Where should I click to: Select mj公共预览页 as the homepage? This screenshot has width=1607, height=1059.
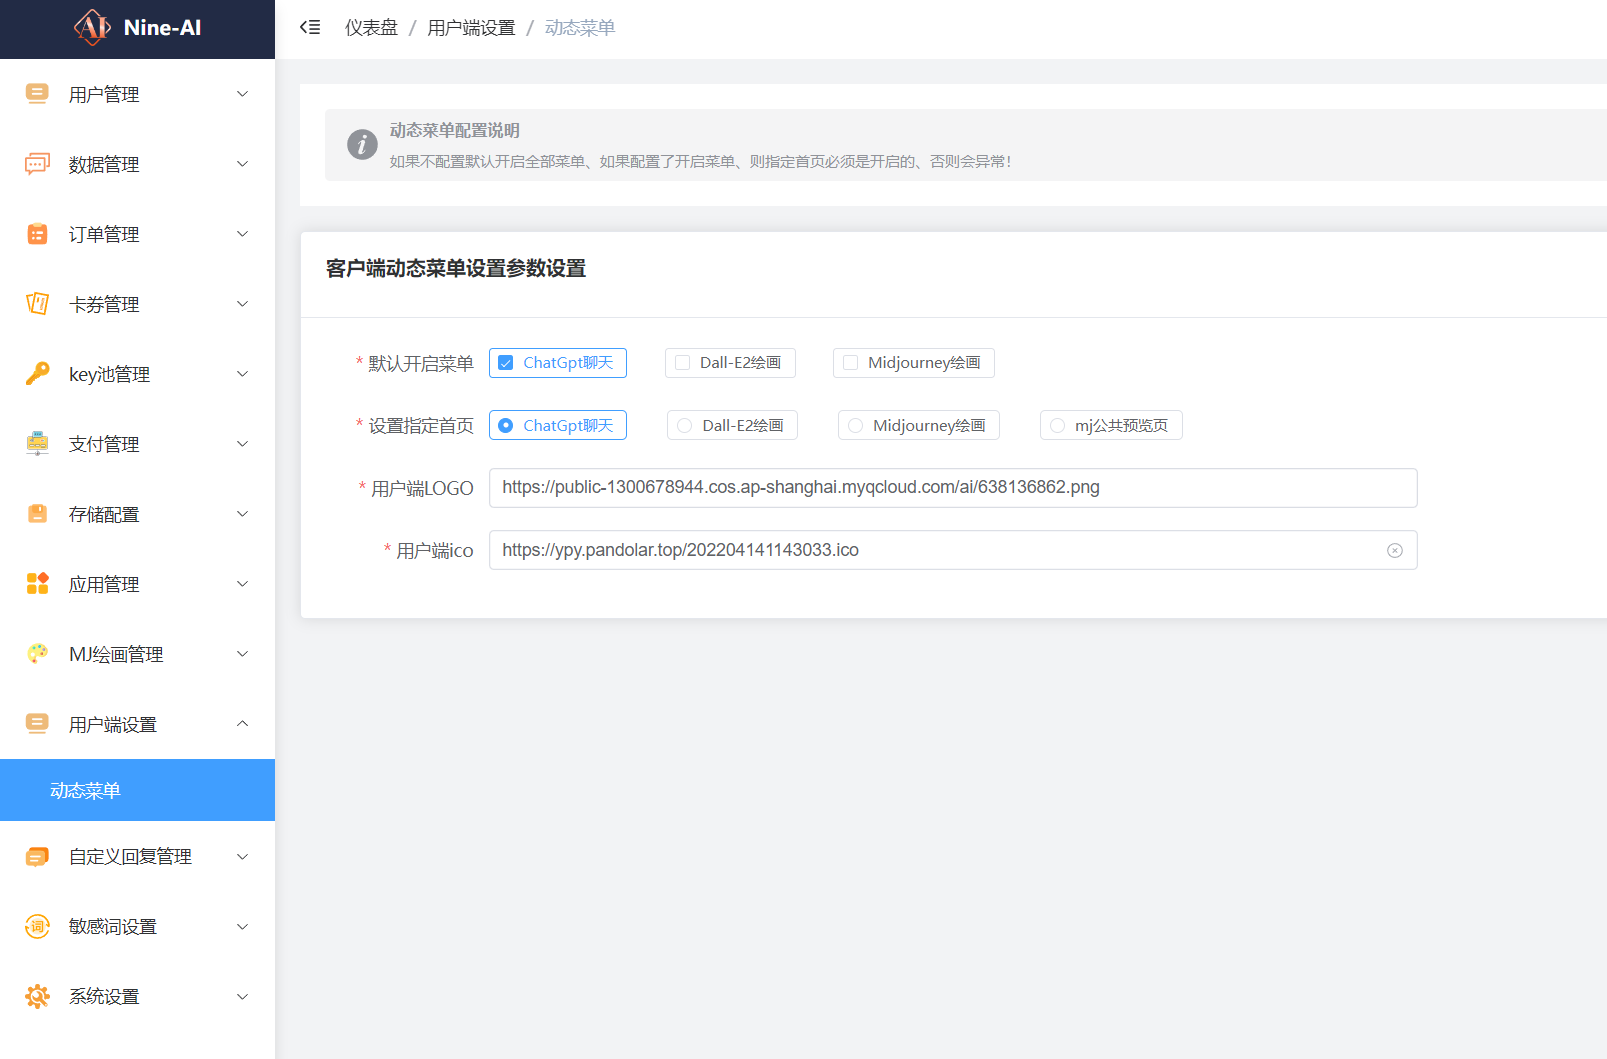tap(1057, 426)
